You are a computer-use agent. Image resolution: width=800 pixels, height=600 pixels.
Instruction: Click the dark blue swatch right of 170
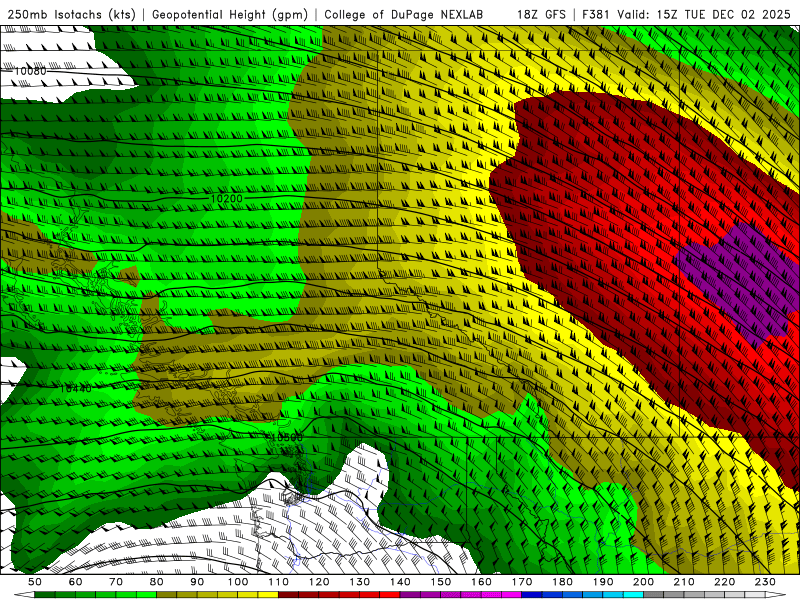click(x=532, y=595)
